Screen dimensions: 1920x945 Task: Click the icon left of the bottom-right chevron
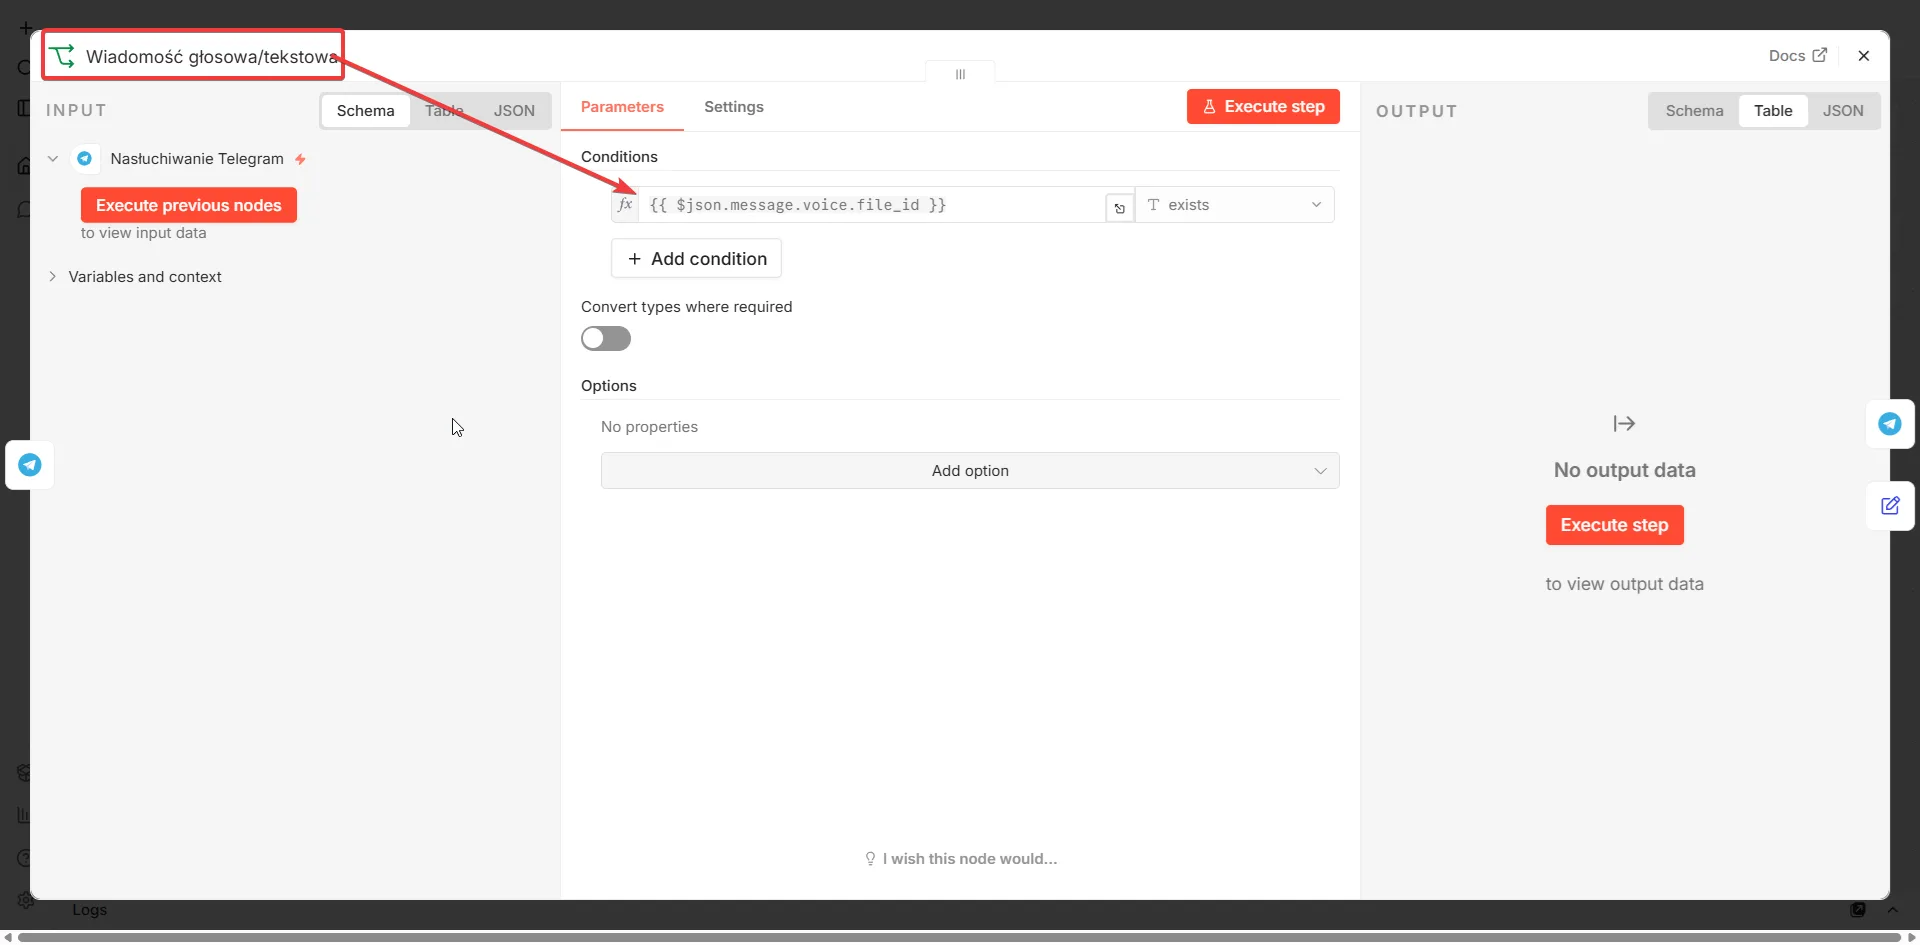click(1858, 910)
